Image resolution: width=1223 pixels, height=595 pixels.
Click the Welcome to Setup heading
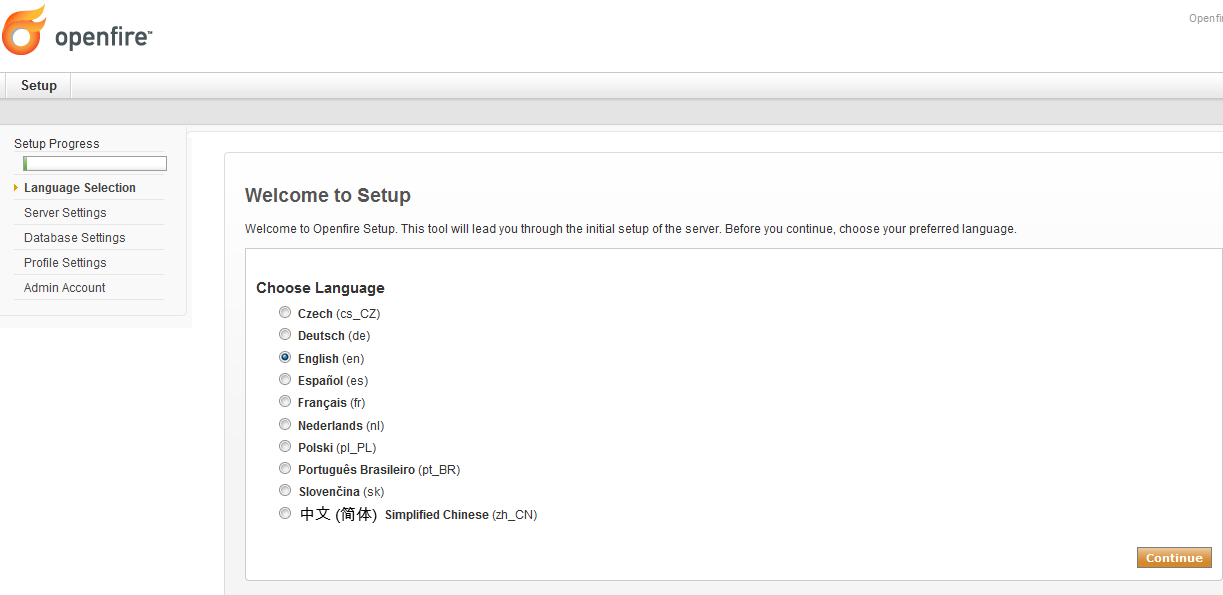click(328, 195)
